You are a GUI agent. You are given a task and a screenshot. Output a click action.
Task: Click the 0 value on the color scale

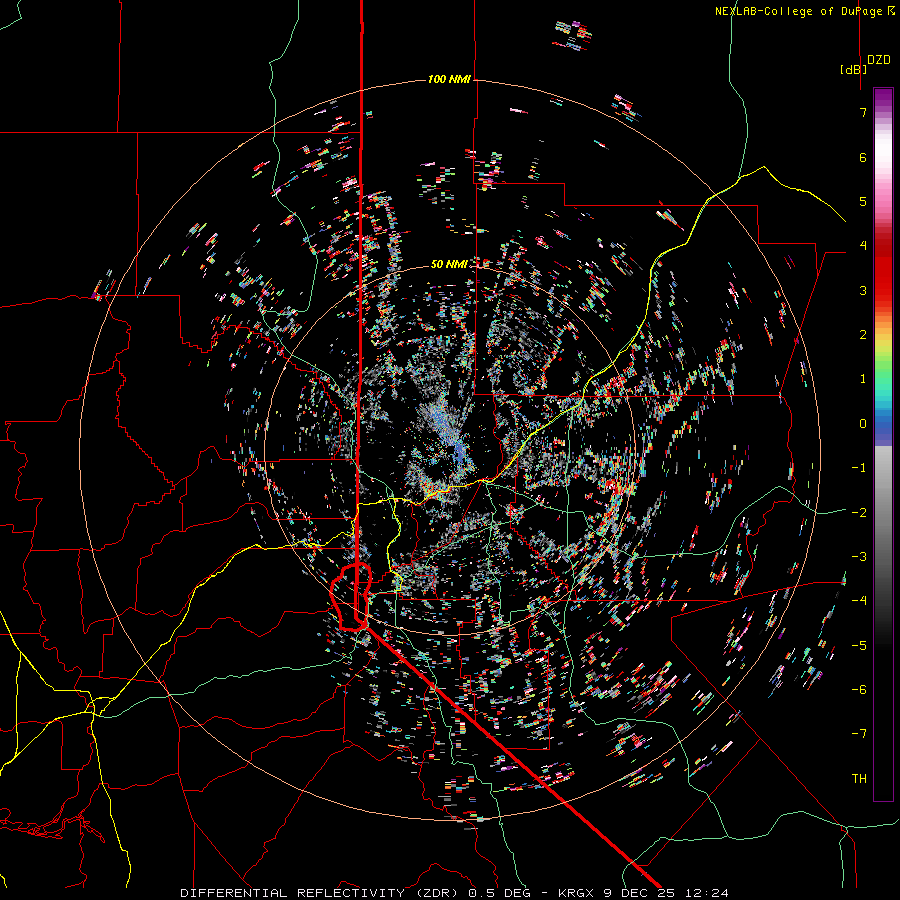[x=863, y=424]
